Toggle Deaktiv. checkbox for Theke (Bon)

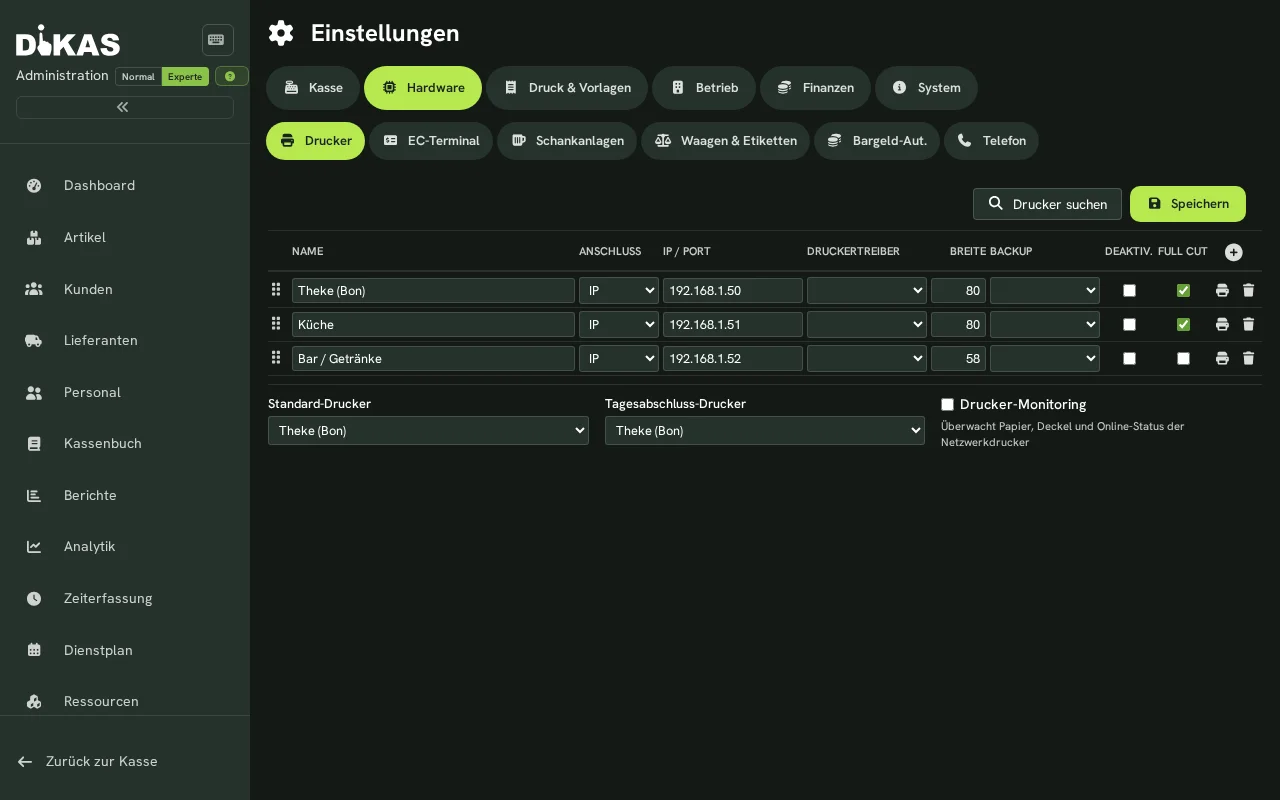(x=1130, y=290)
